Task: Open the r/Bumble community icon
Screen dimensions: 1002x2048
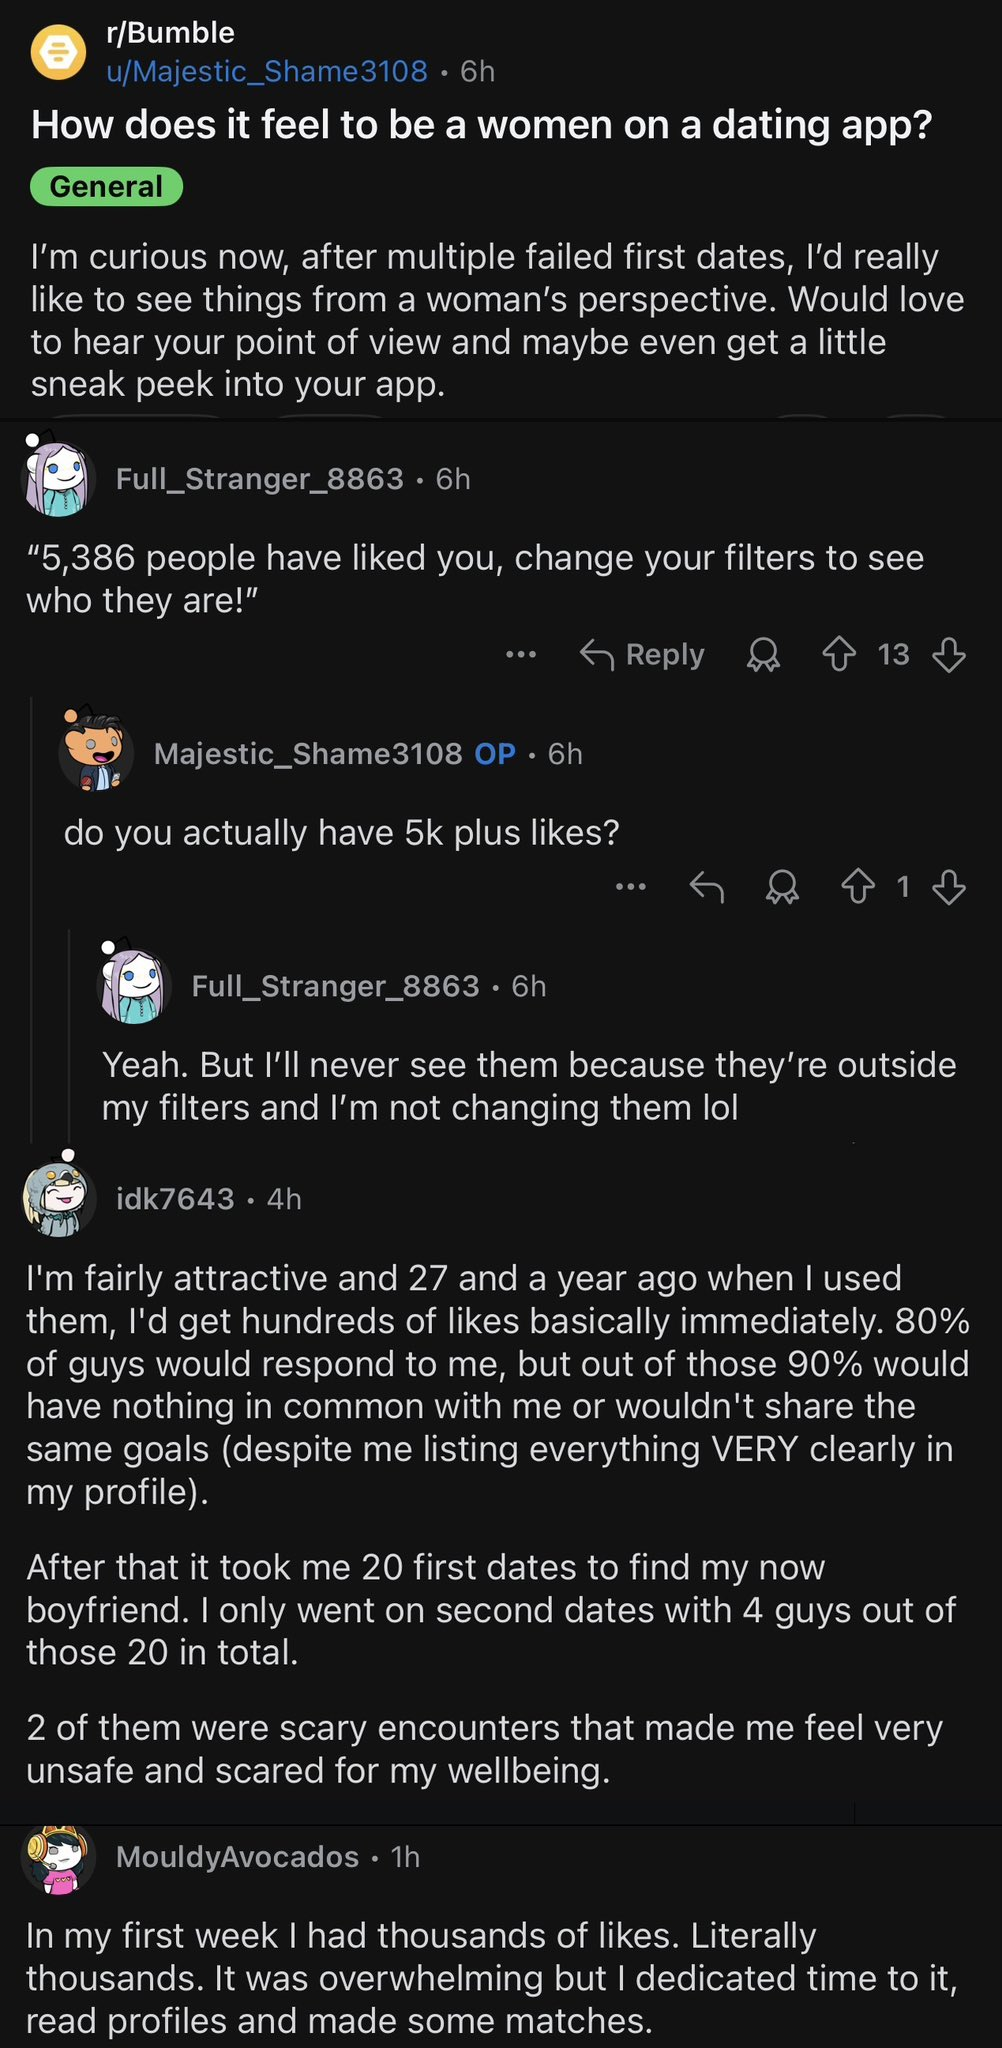Action: pos(58,52)
